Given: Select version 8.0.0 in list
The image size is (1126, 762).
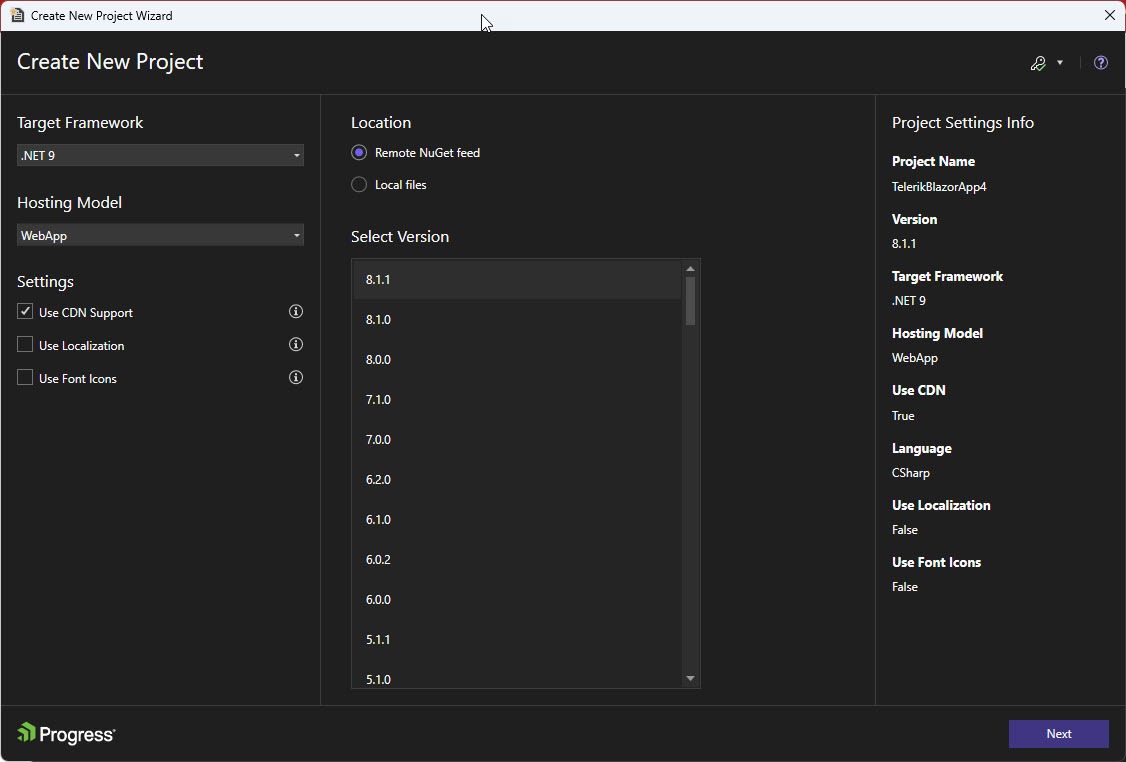Looking at the screenshot, I should click(x=517, y=360).
